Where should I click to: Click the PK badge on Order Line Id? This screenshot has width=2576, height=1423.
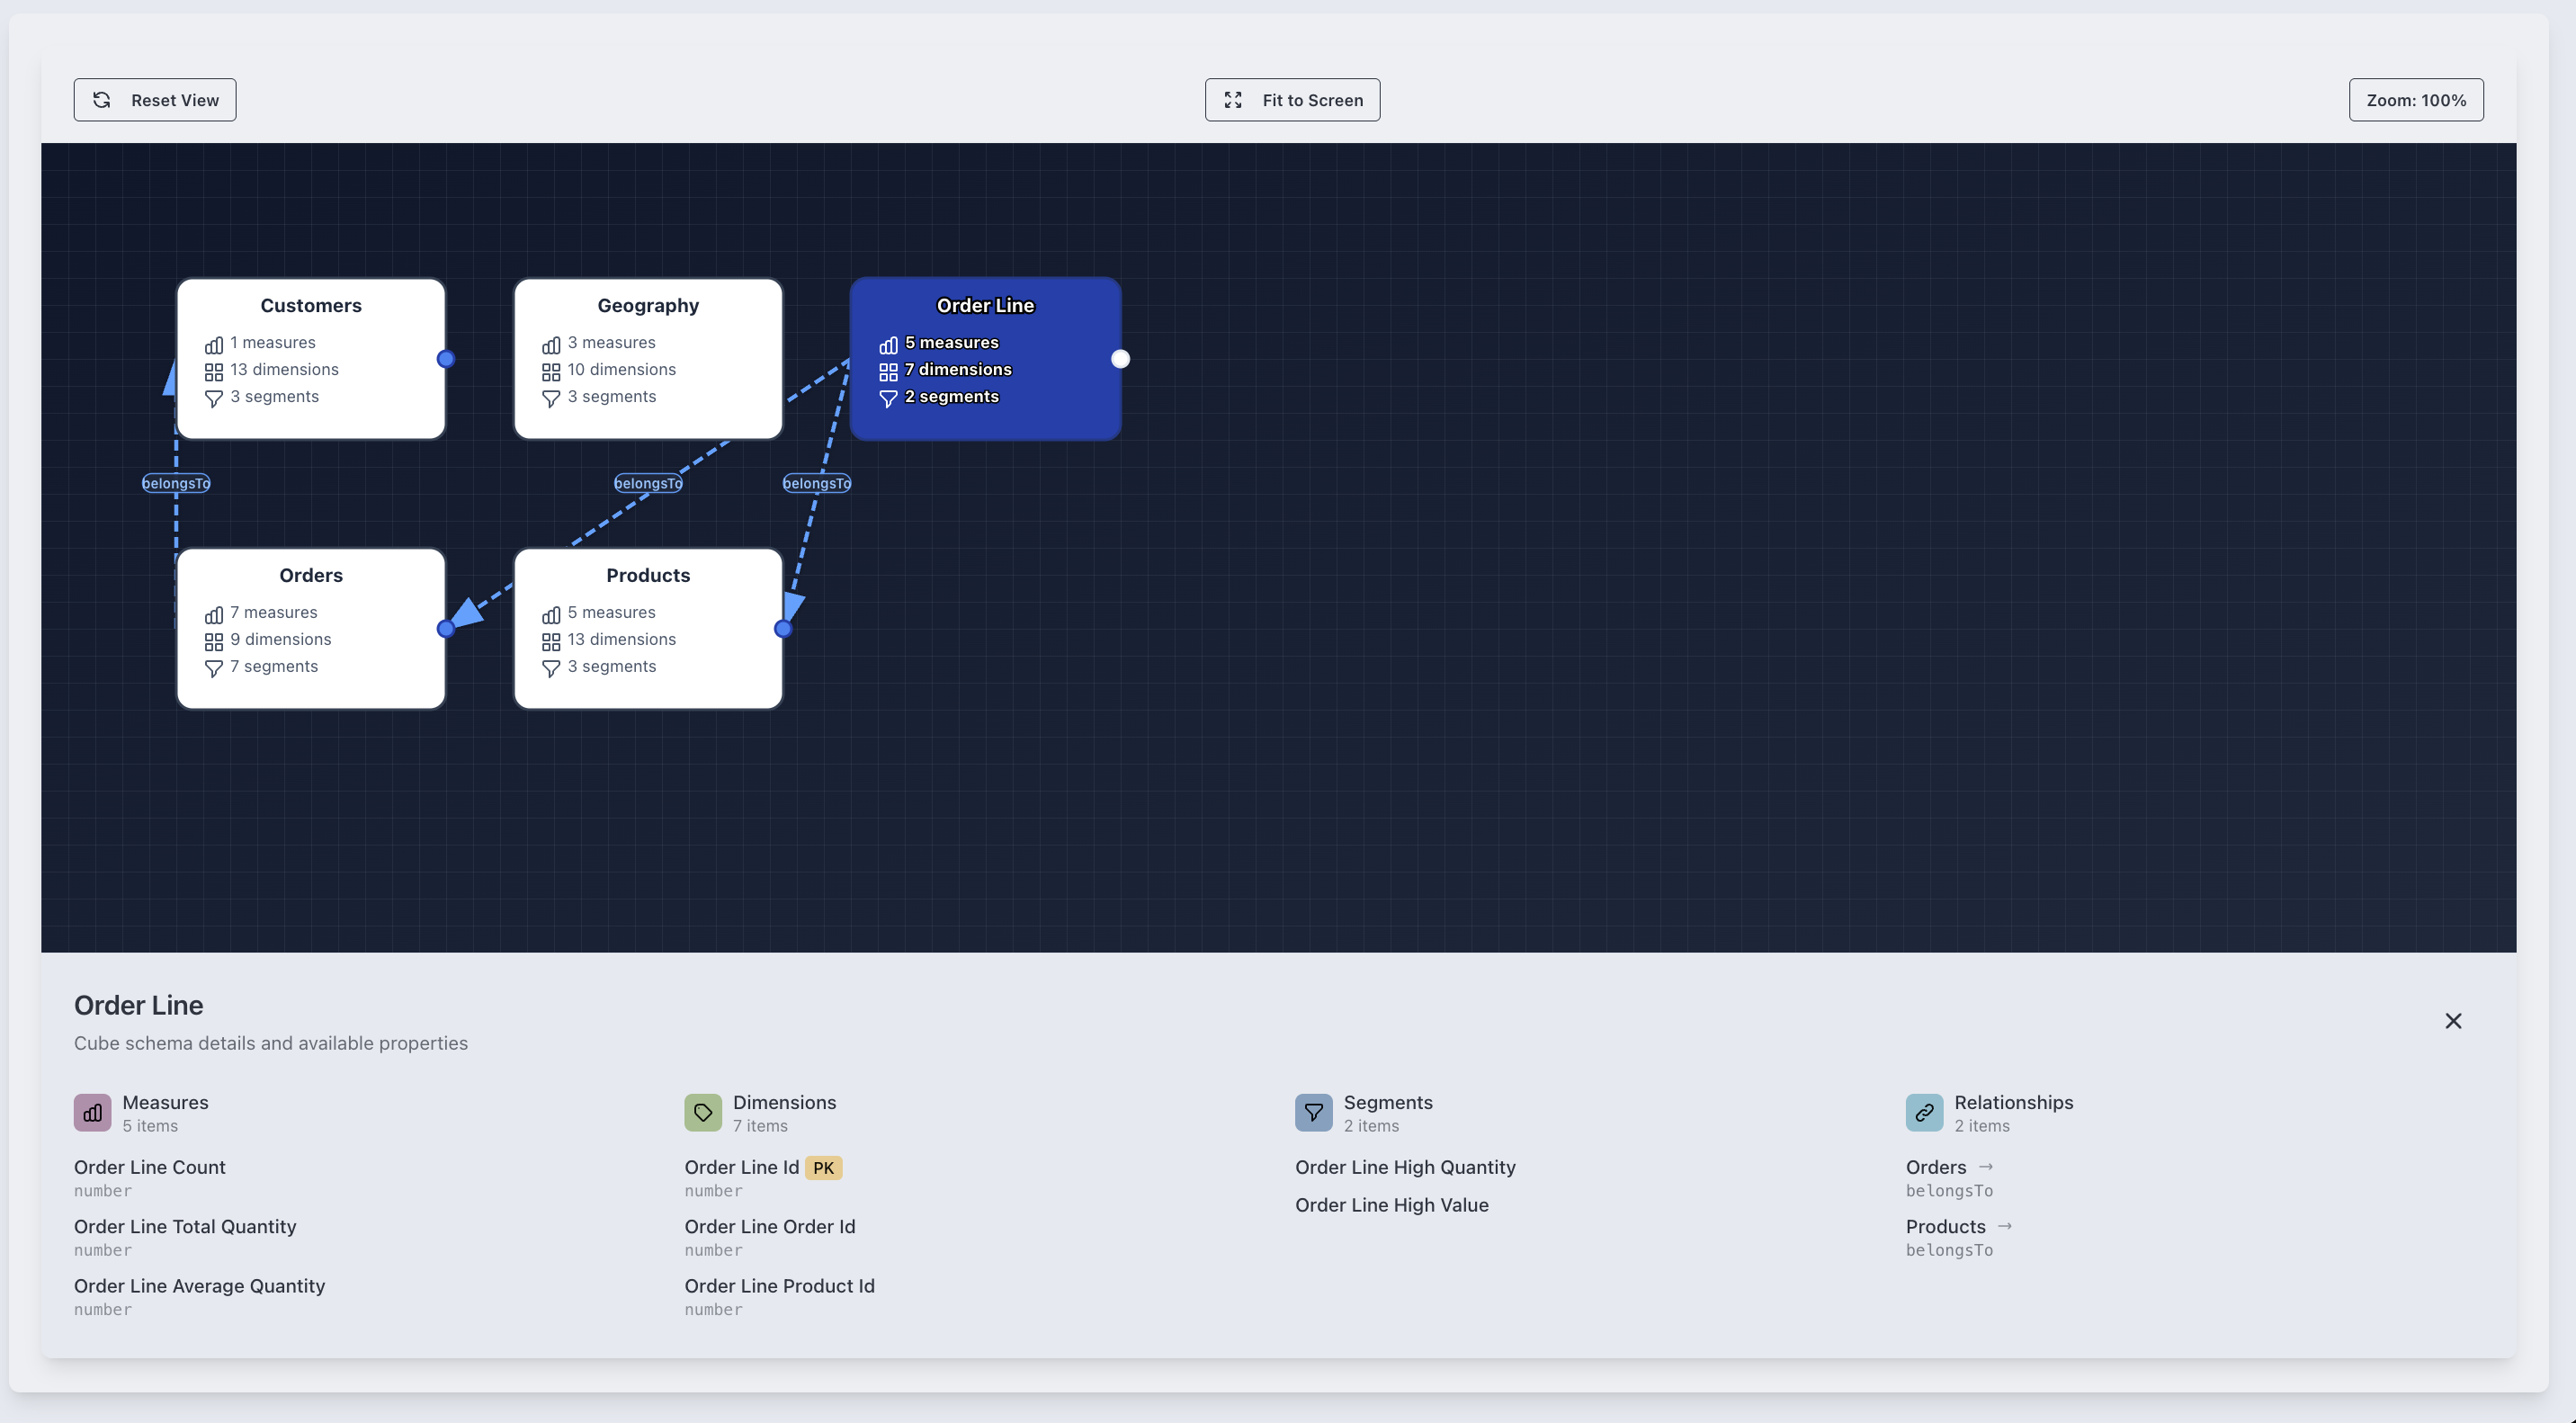pyautogui.click(x=824, y=1168)
